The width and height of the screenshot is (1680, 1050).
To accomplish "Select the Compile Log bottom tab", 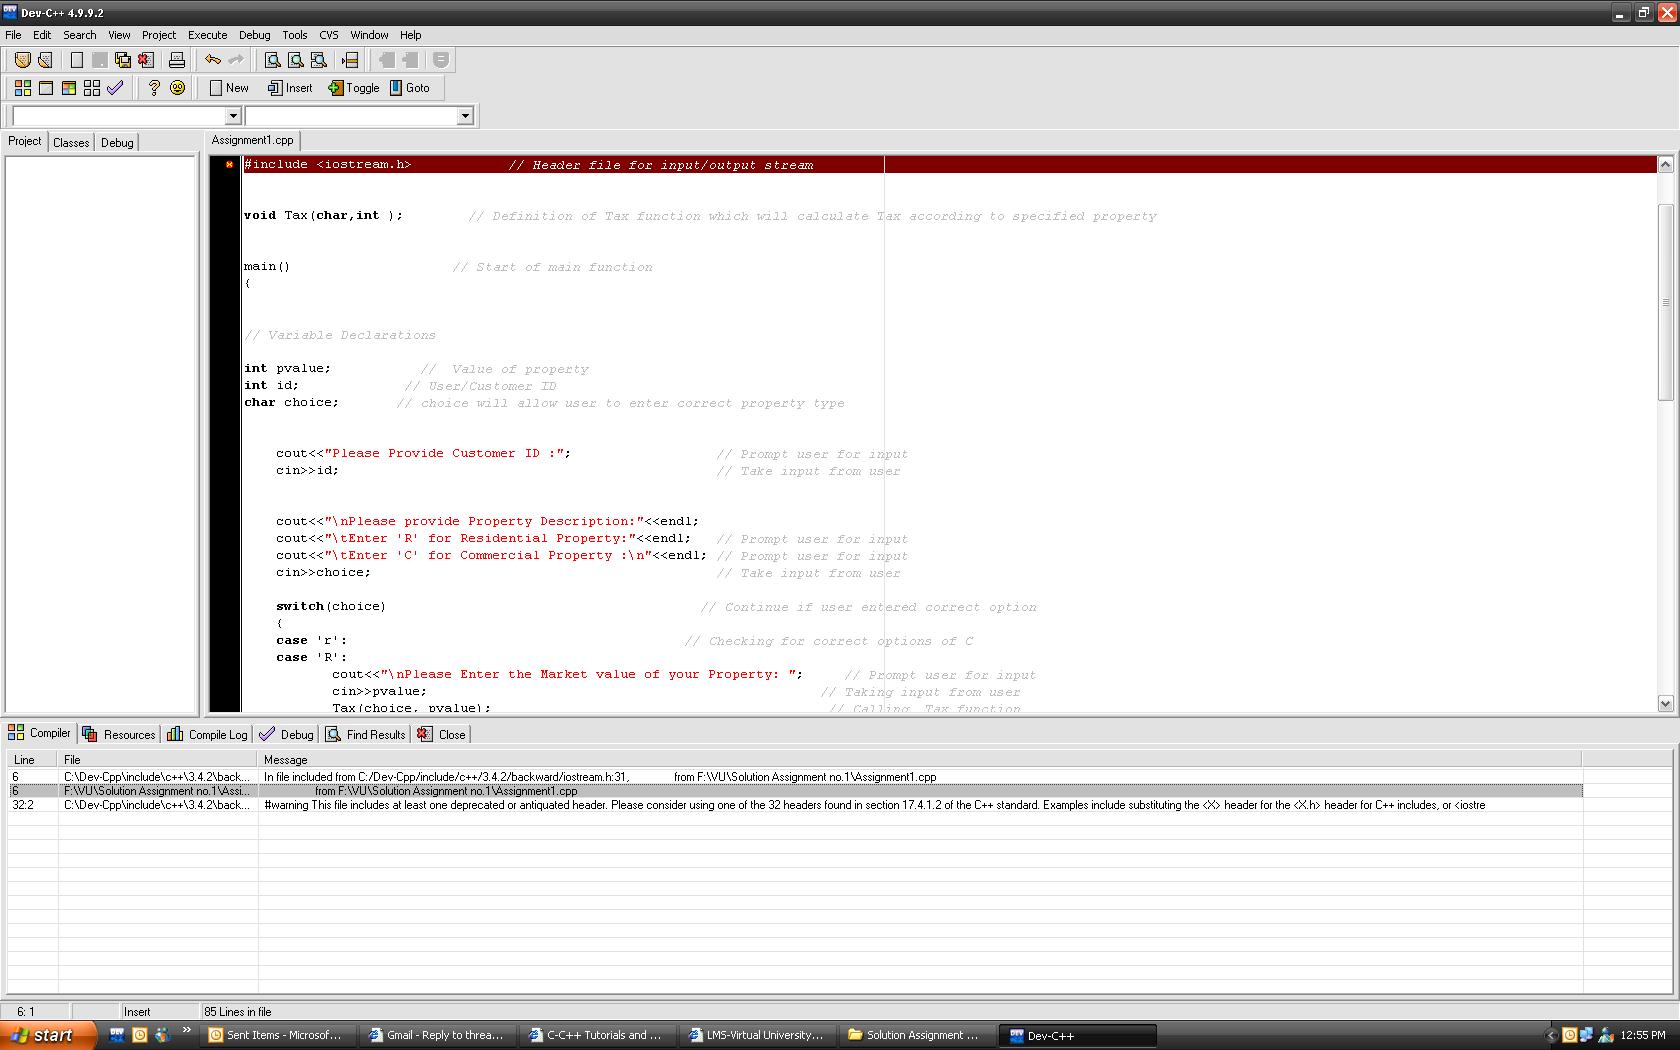I will point(207,734).
